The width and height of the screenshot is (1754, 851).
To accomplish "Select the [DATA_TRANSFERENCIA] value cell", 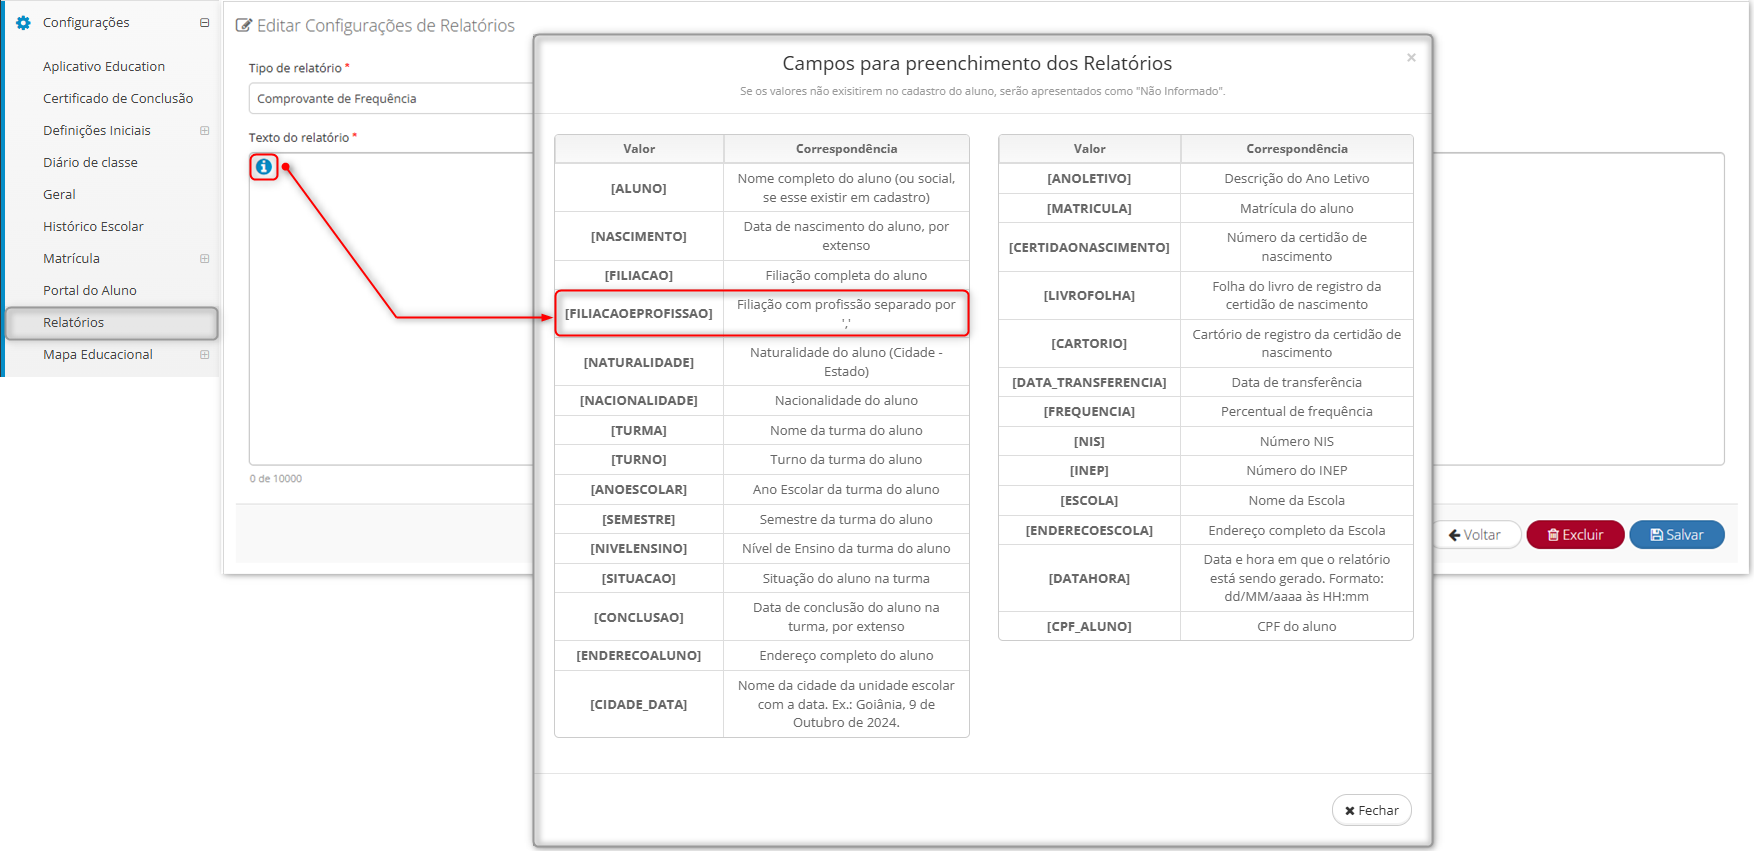I will click(1089, 382).
